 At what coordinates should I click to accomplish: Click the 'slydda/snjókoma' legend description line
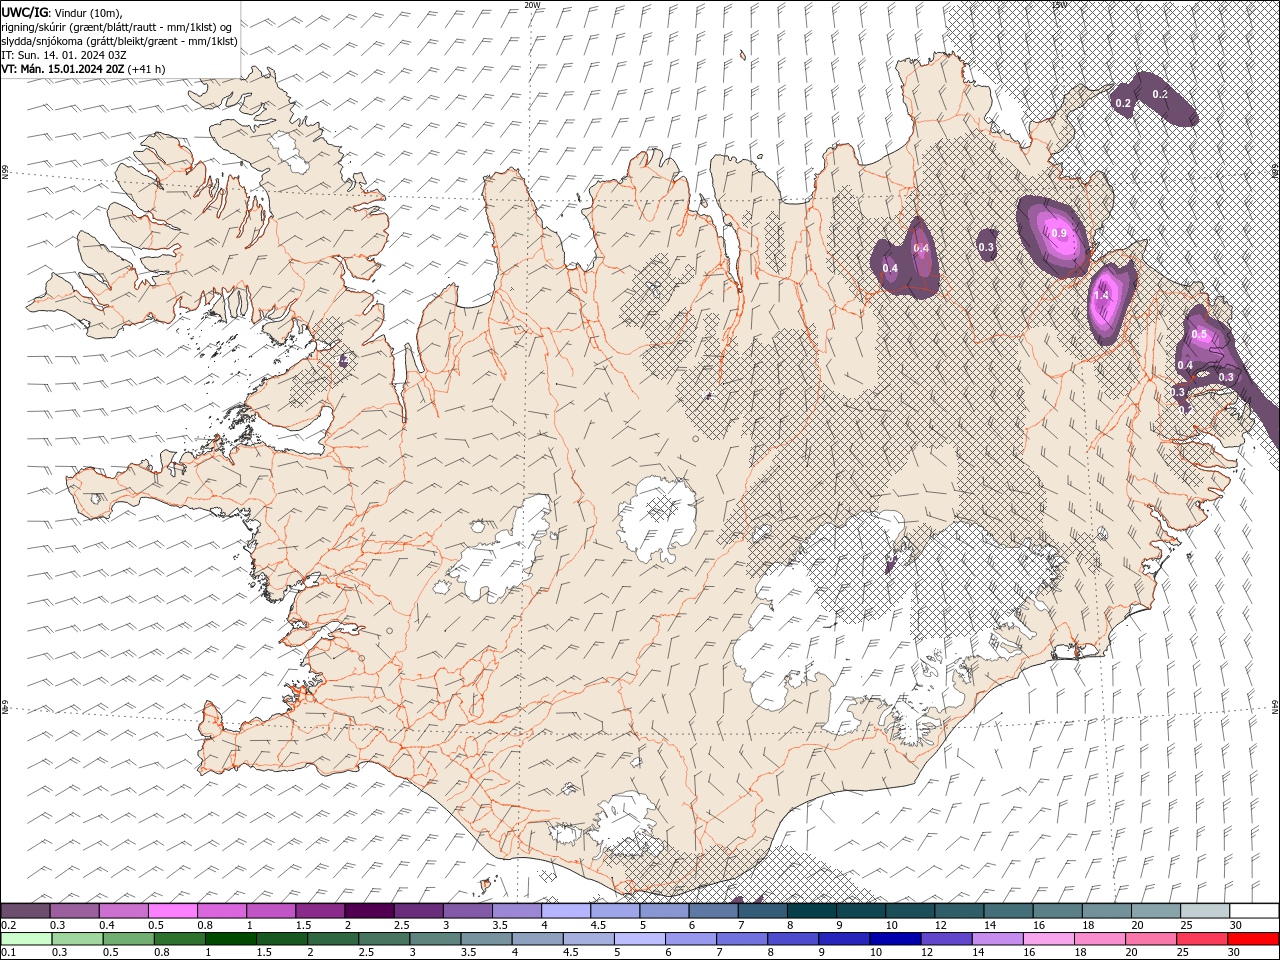[120, 41]
